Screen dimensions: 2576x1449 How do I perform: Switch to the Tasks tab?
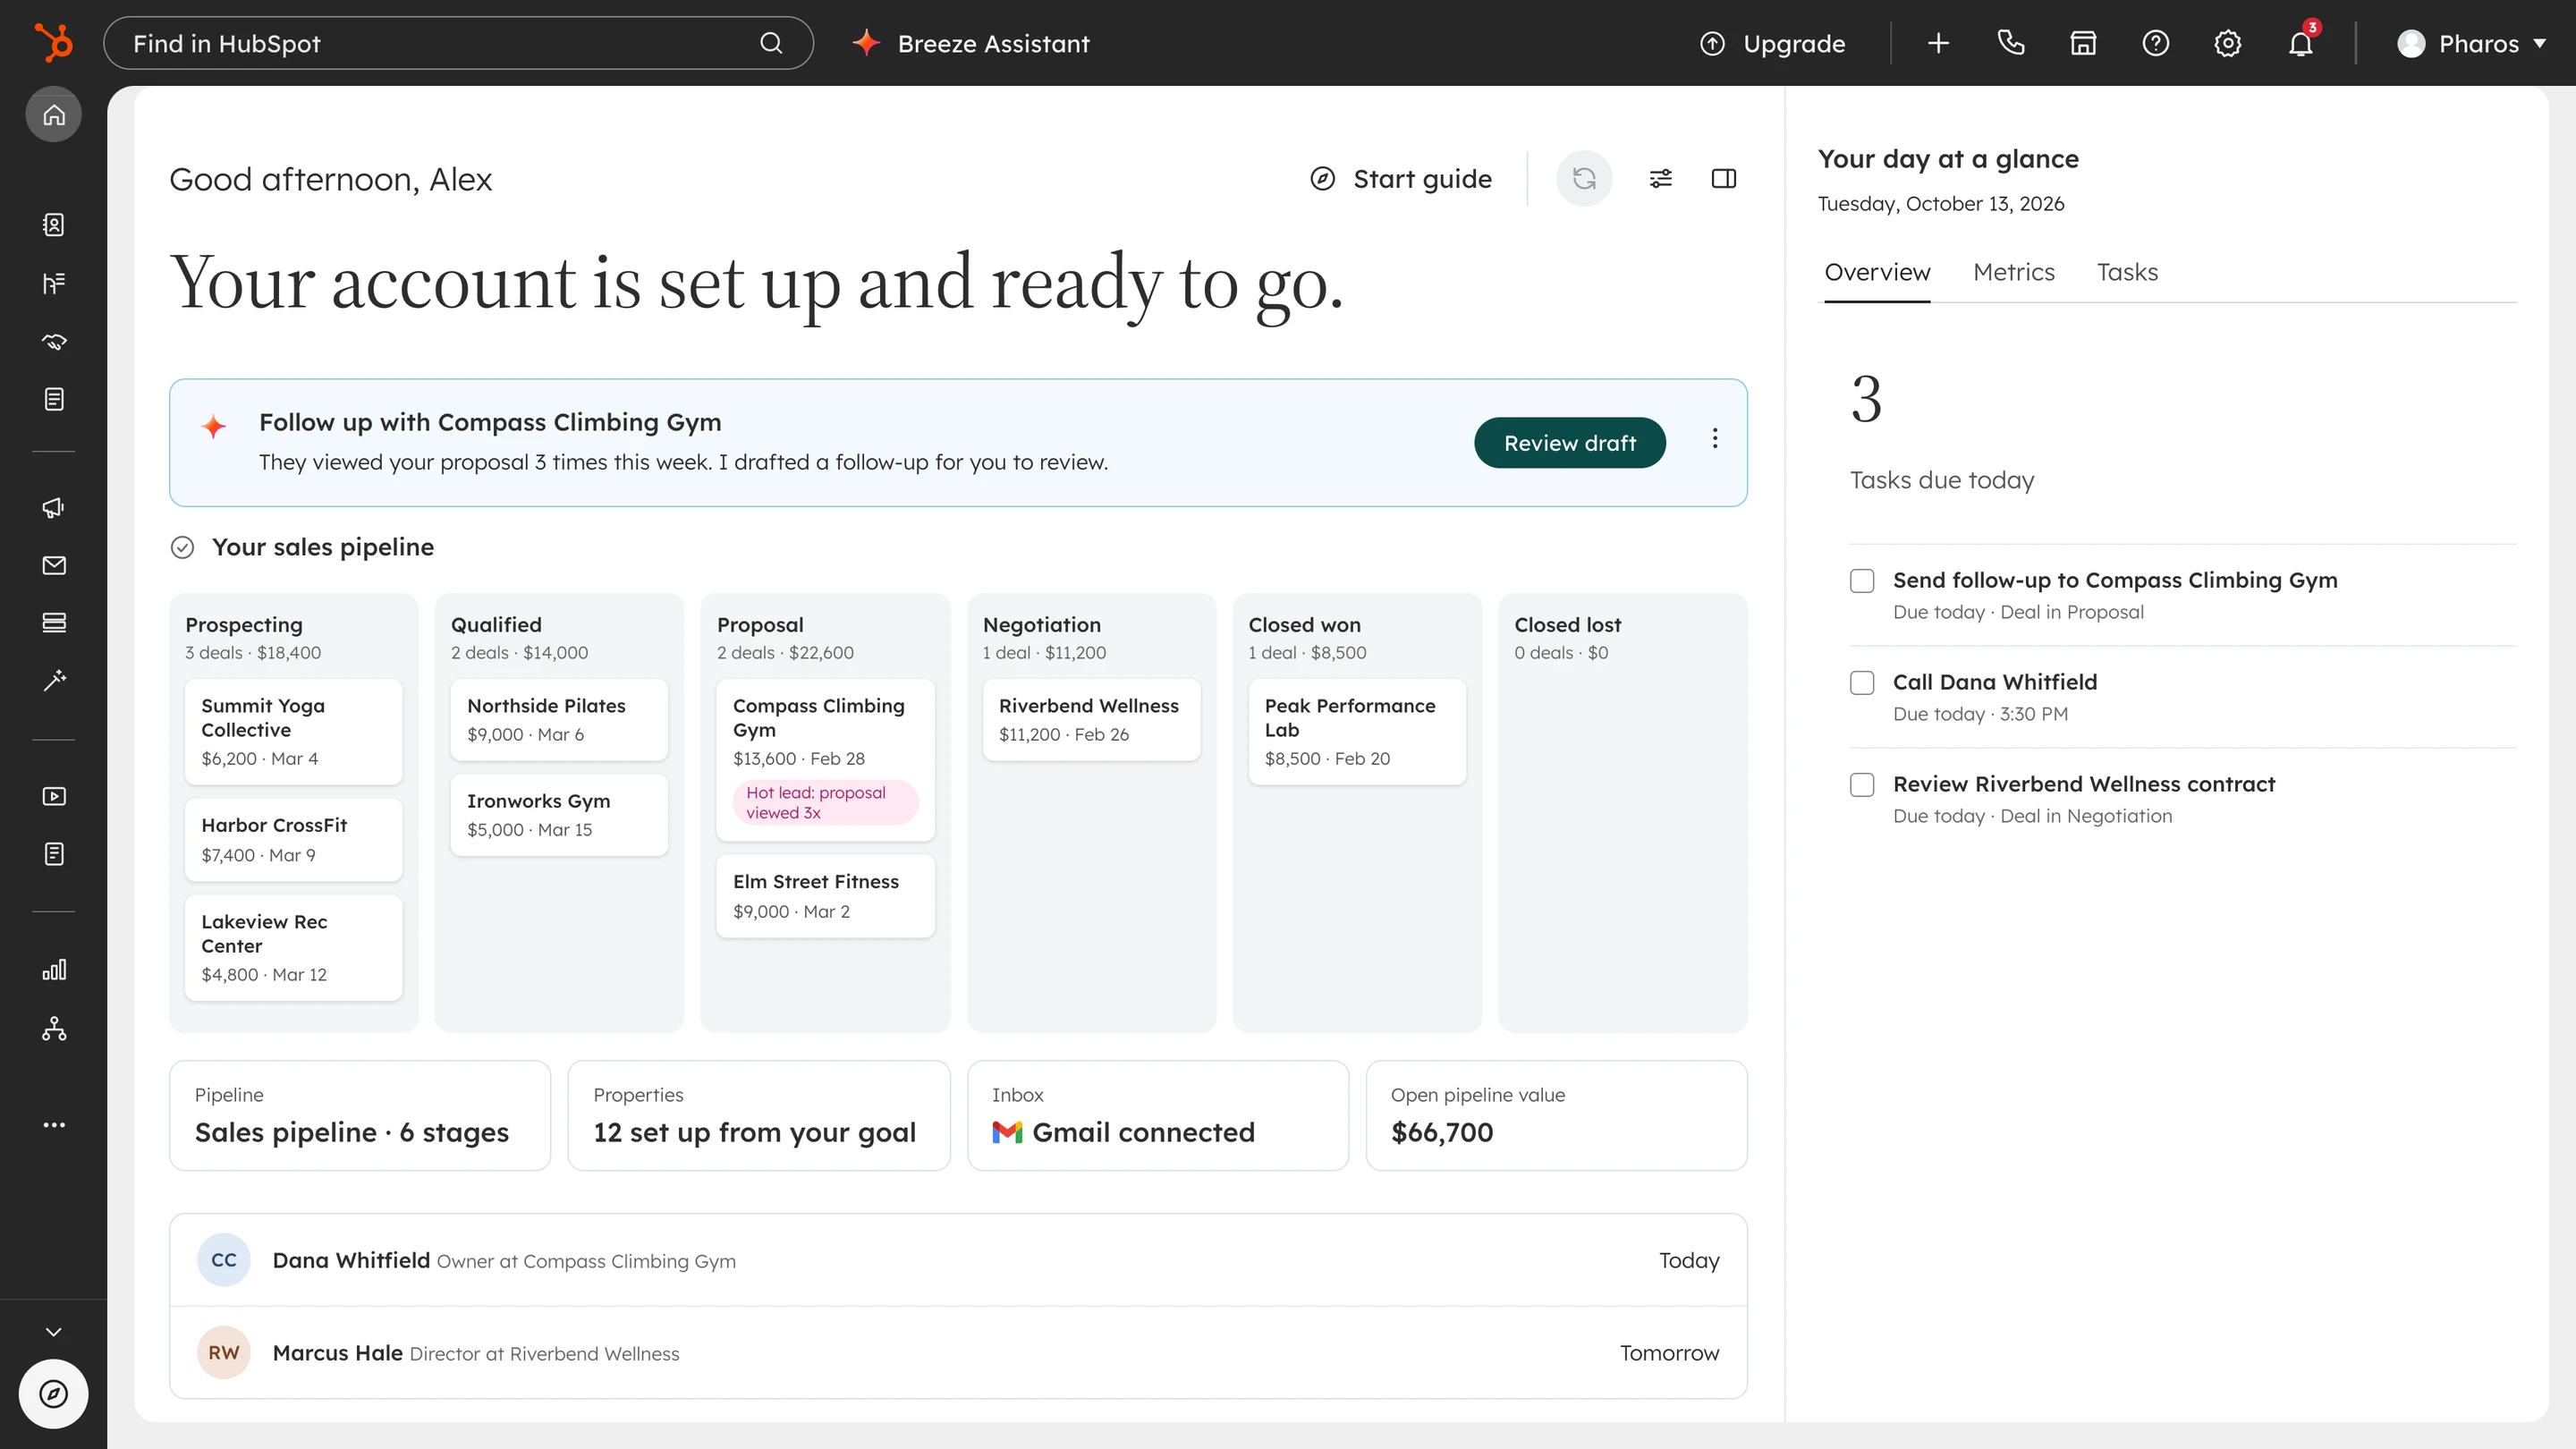[2127, 272]
